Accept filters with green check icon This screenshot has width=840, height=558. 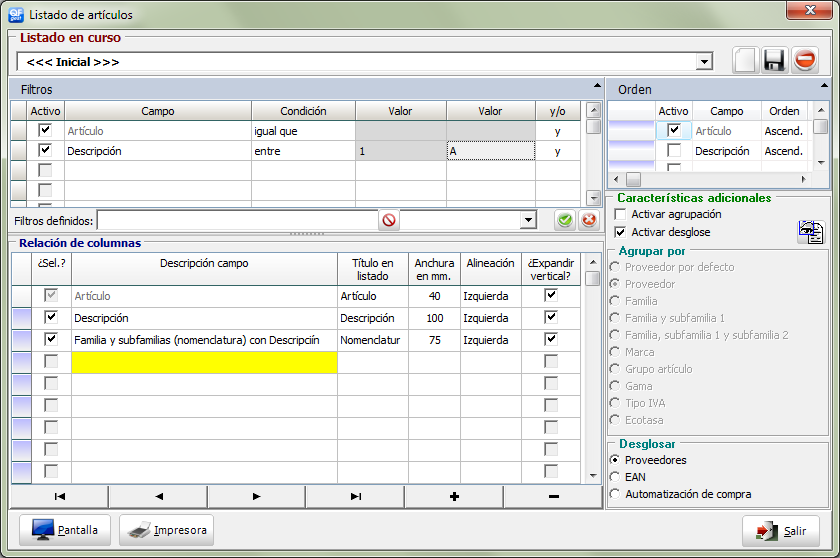[x=565, y=220]
